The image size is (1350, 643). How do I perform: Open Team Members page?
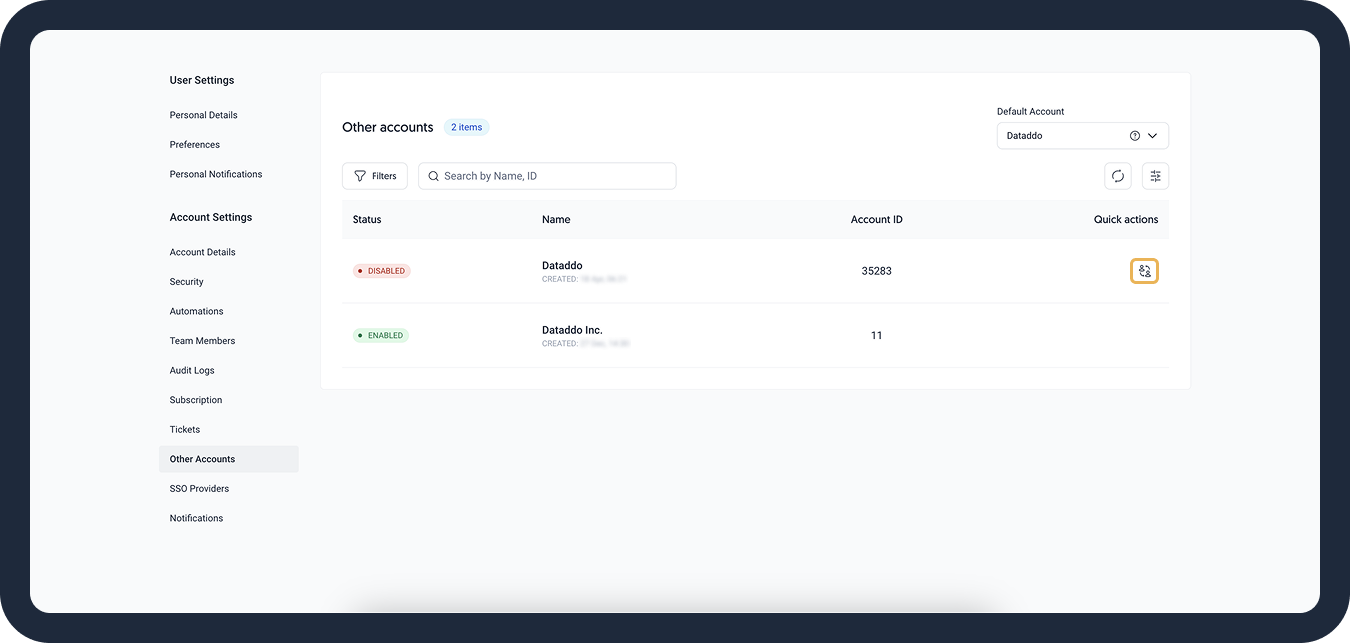pyautogui.click(x=203, y=341)
